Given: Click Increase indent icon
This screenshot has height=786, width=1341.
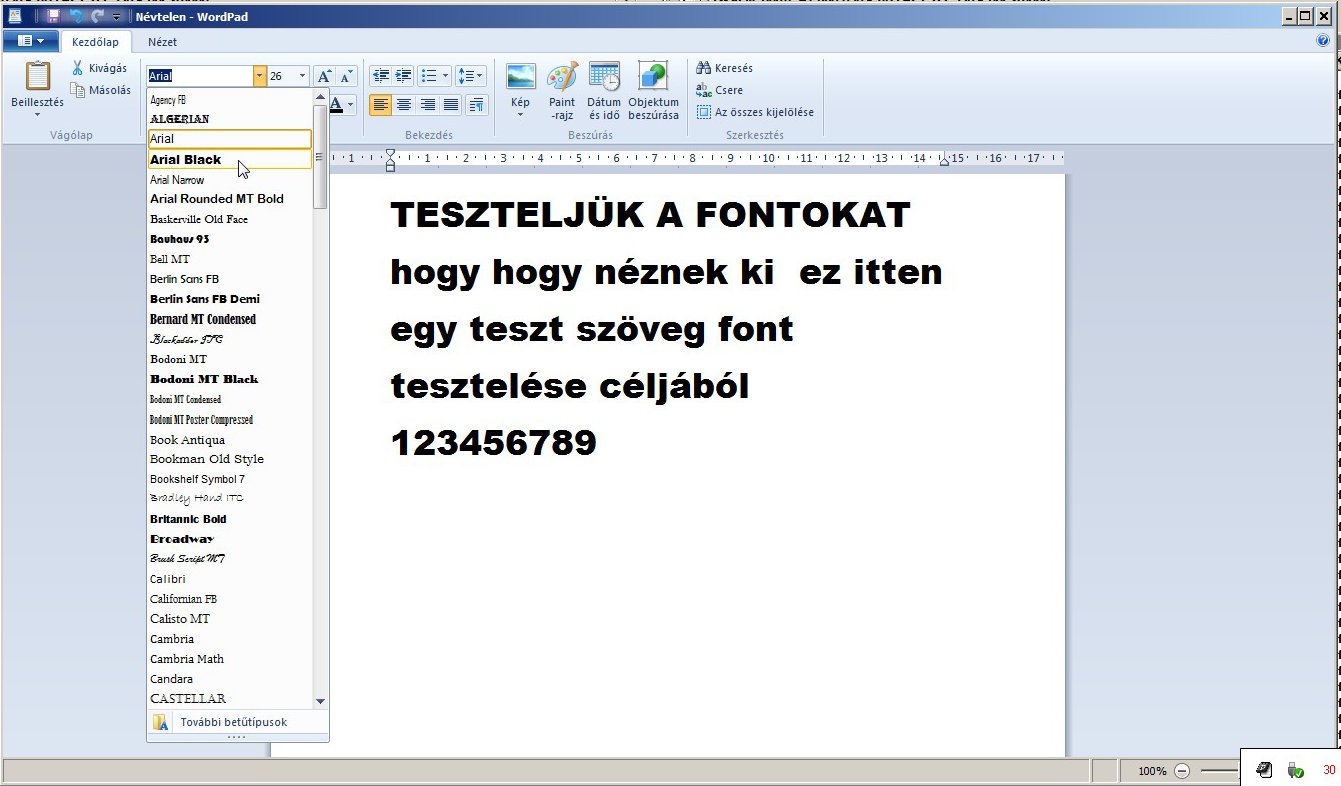Looking at the screenshot, I should pyautogui.click(x=403, y=76).
